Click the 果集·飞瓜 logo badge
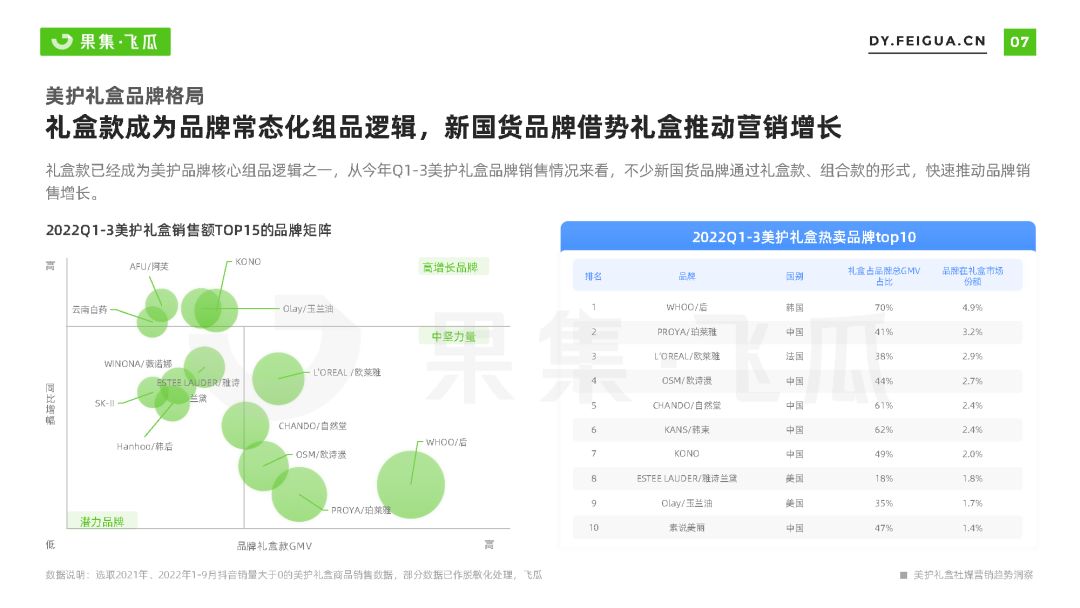1080x608 pixels. [105, 42]
